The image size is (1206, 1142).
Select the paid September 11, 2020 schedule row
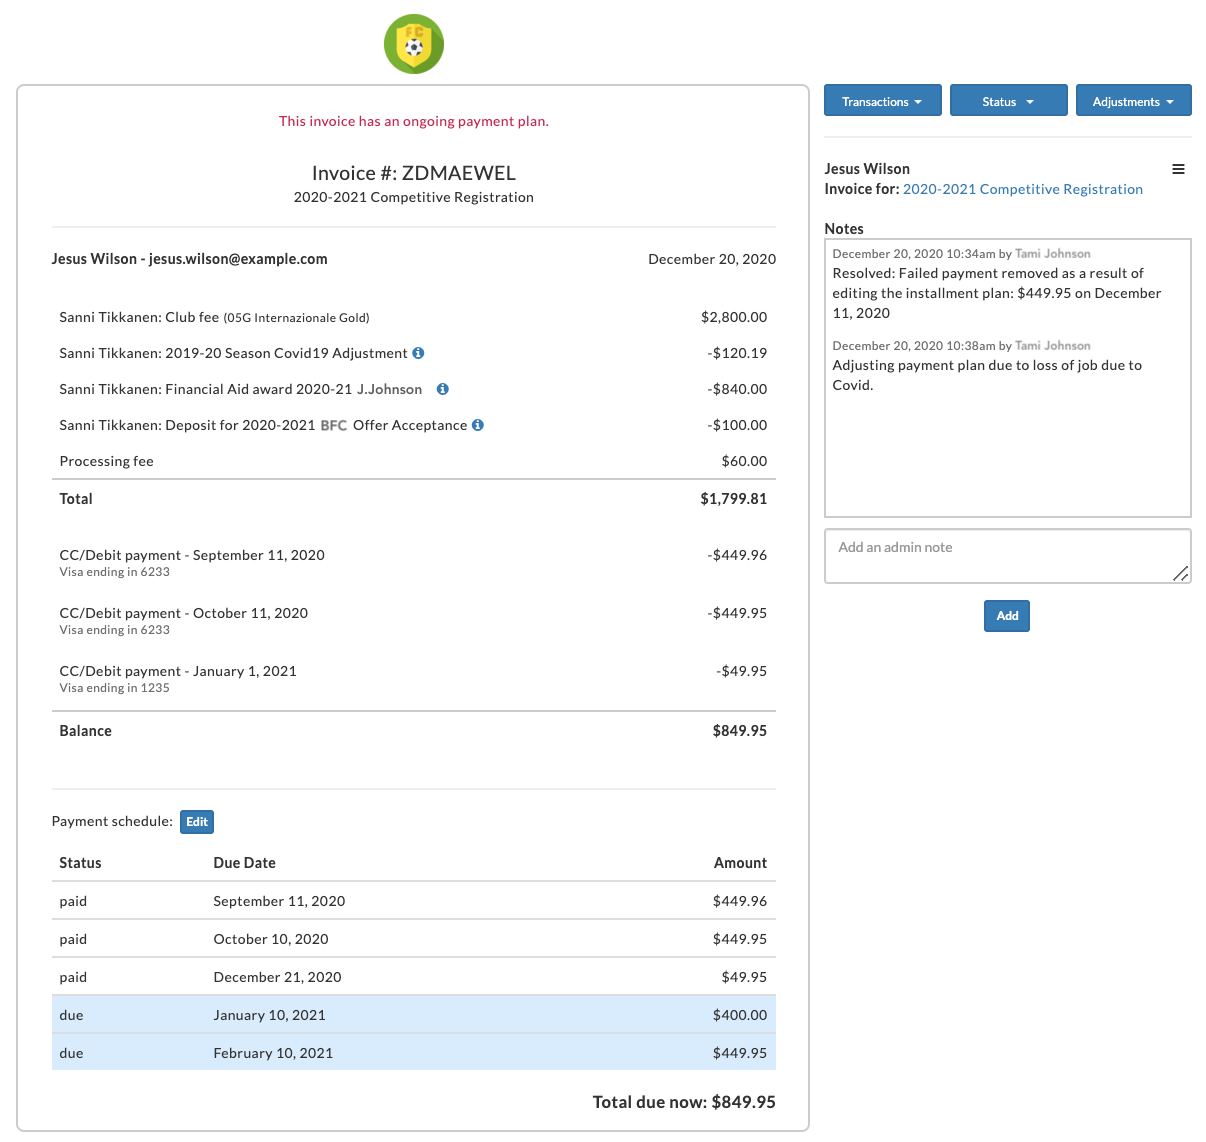pos(414,901)
